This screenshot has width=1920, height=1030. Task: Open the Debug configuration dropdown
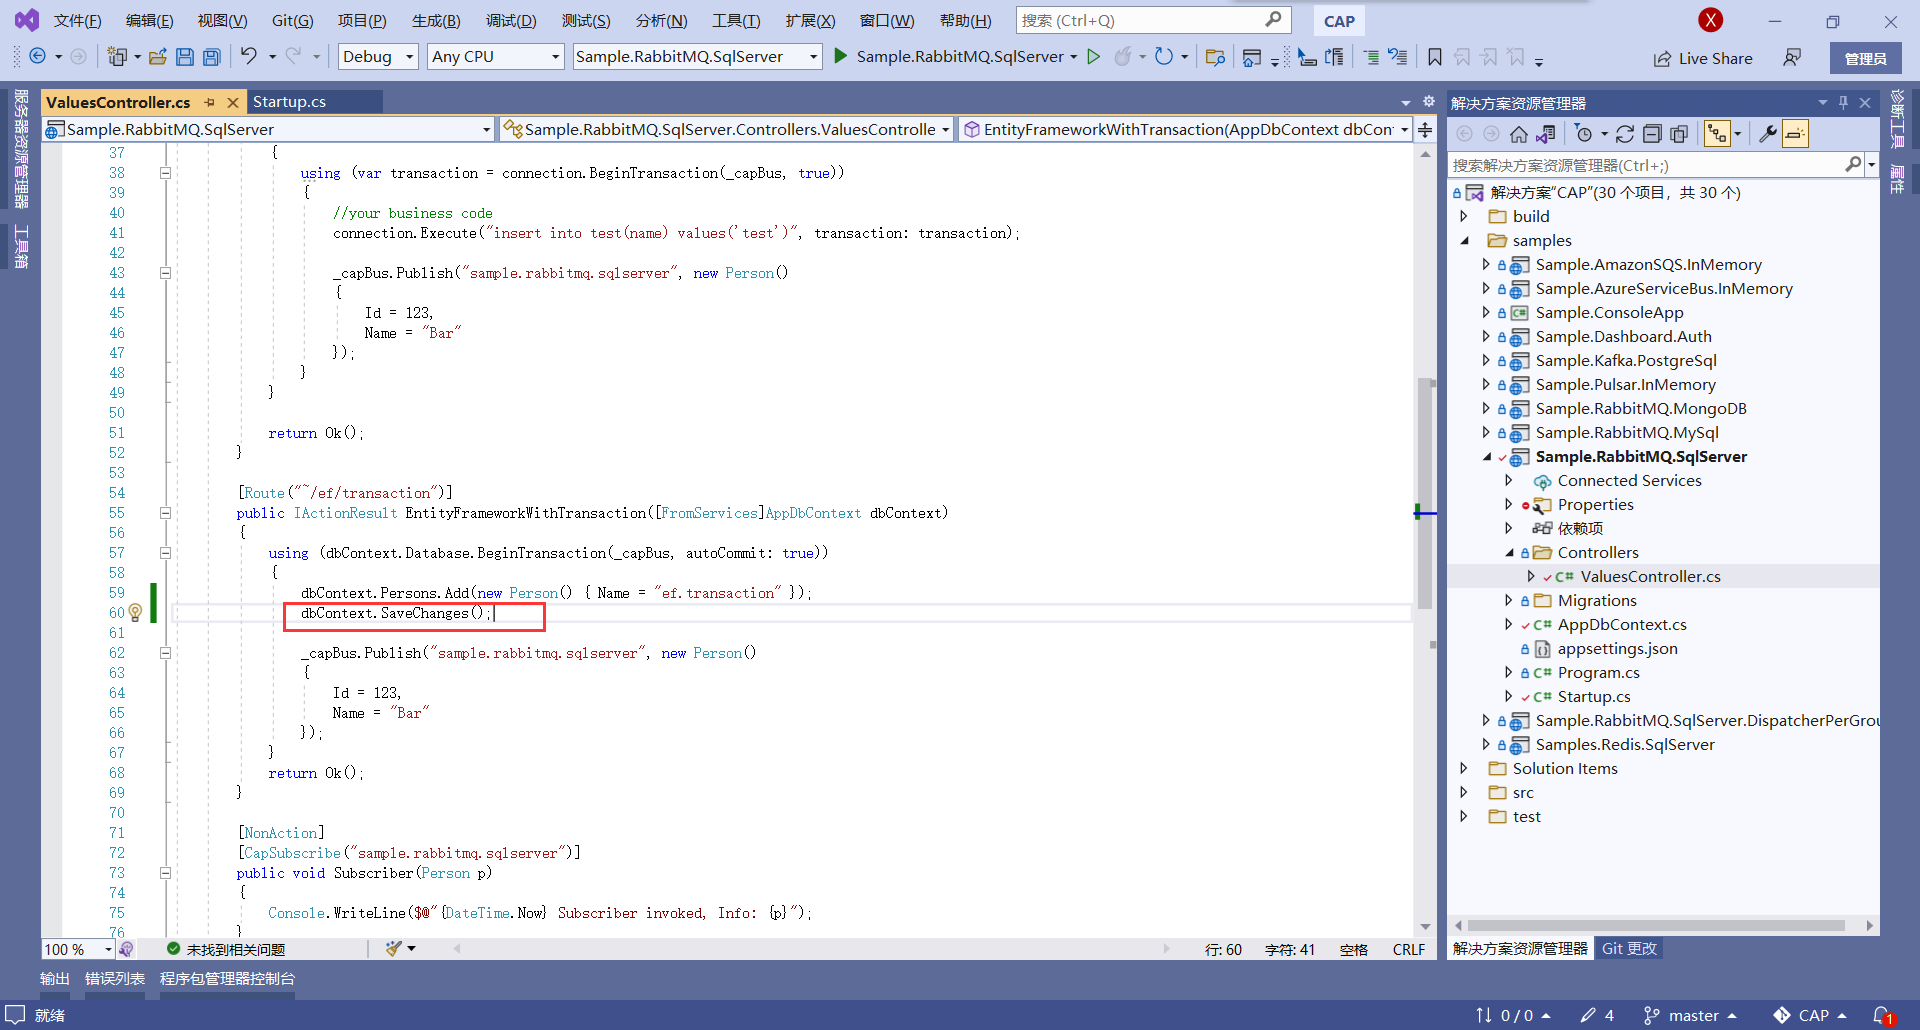[x=378, y=57]
